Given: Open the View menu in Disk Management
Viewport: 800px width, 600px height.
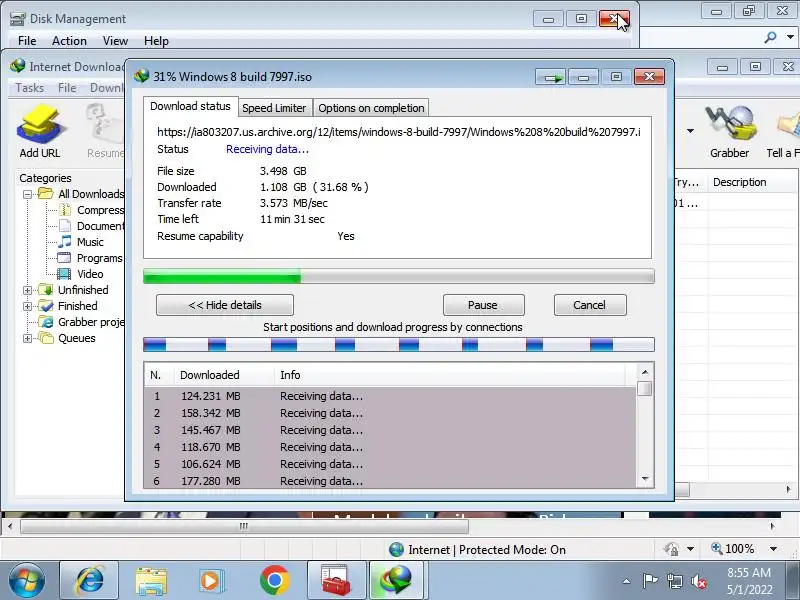Looking at the screenshot, I should click(115, 41).
